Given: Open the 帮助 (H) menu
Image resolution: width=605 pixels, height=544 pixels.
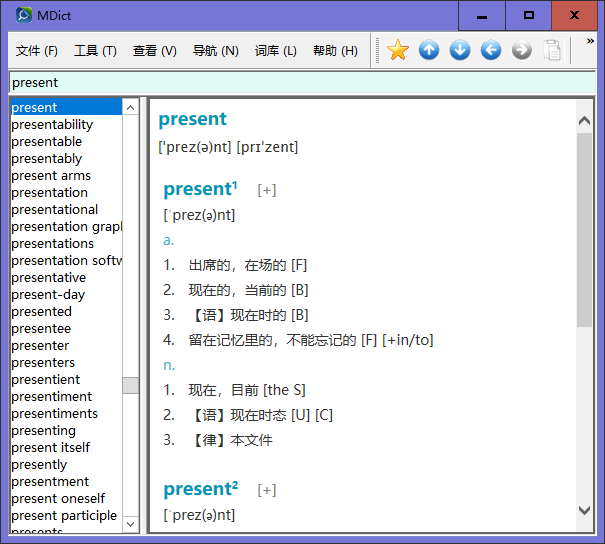Looking at the screenshot, I should click(335, 51).
